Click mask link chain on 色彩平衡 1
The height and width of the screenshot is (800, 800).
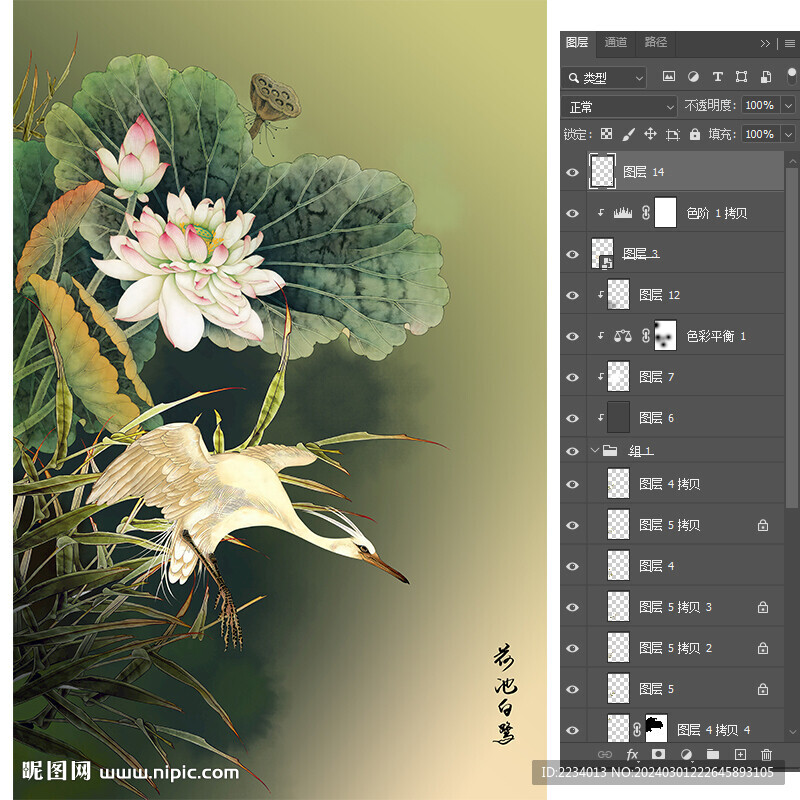point(645,336)
